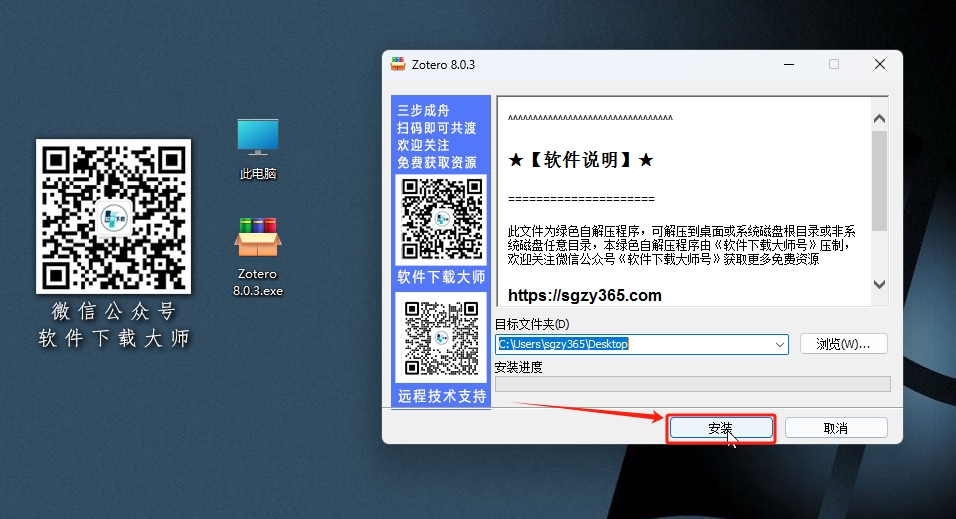956x519 pixels.
Task: Select the Zotero 8.0.3.exe desktop icon
Action: (258, 257)
